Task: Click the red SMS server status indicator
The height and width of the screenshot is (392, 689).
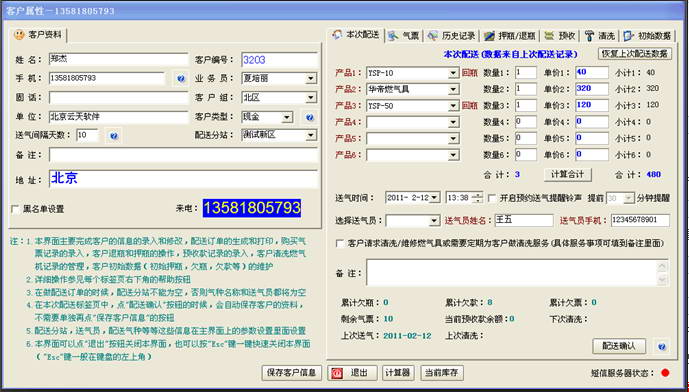Action: click(x=665, y=373)
